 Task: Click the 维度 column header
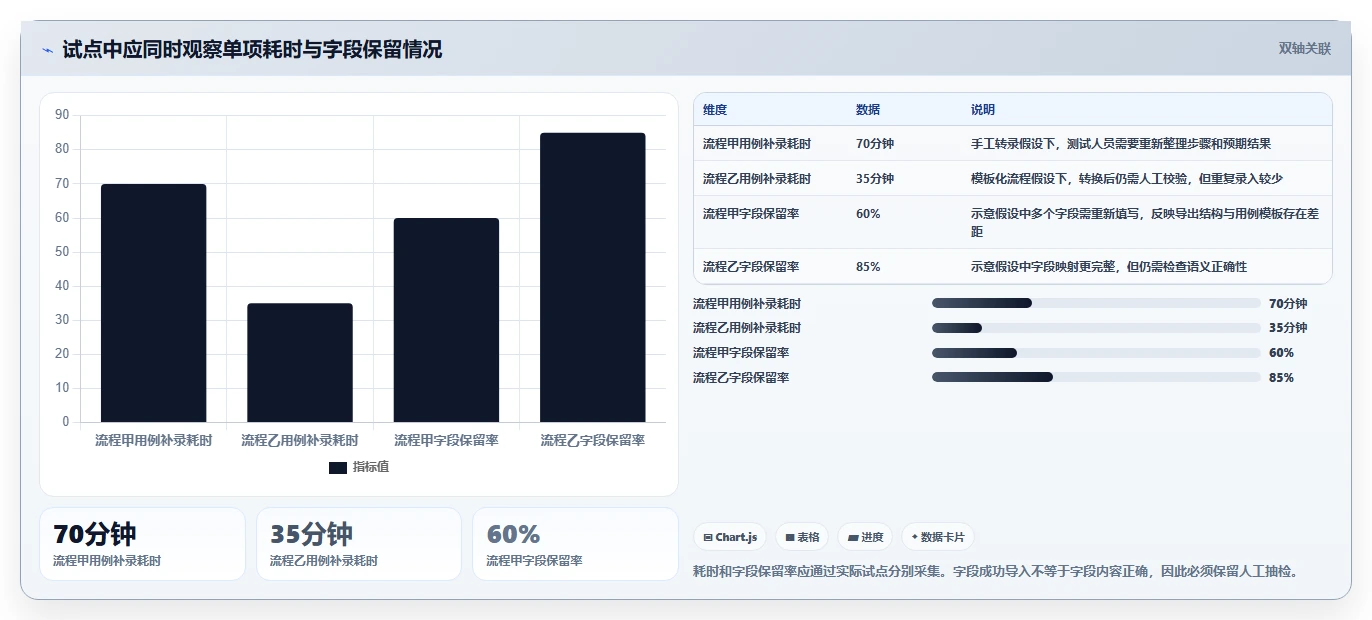[x=715, y=110]
